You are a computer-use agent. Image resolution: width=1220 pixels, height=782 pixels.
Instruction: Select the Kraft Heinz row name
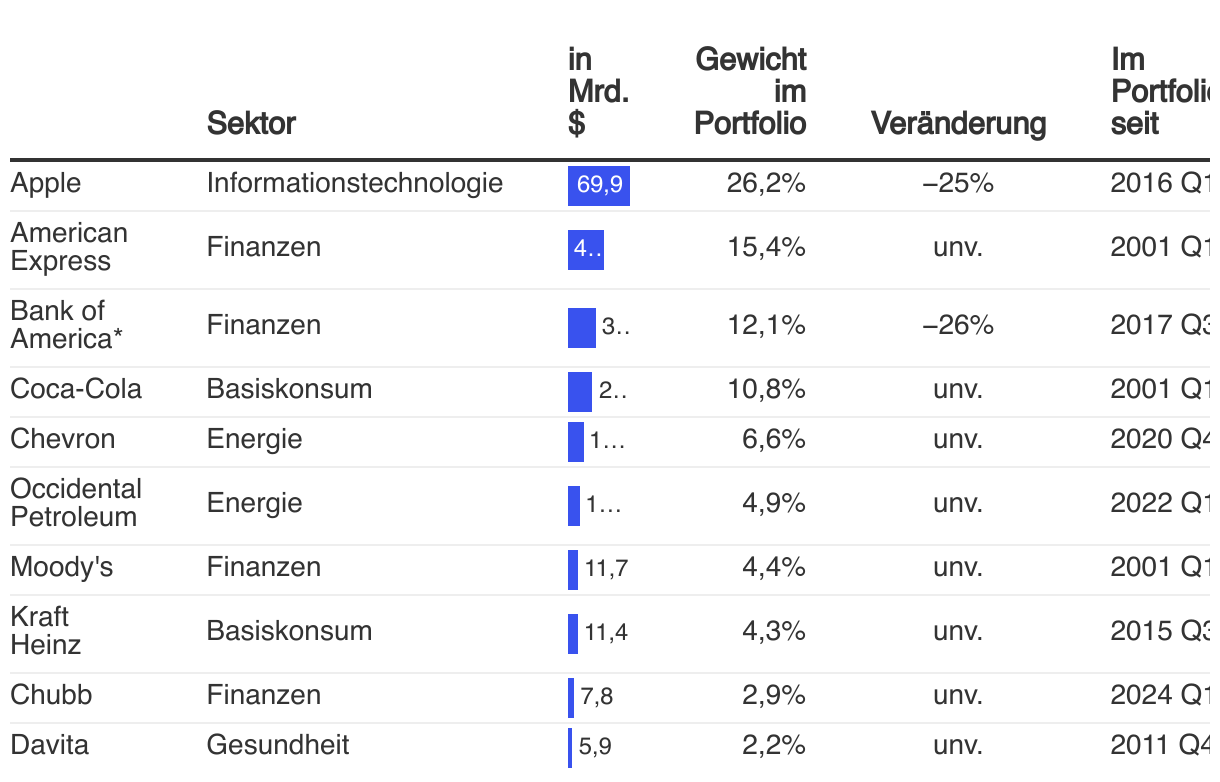click(45, 631)
